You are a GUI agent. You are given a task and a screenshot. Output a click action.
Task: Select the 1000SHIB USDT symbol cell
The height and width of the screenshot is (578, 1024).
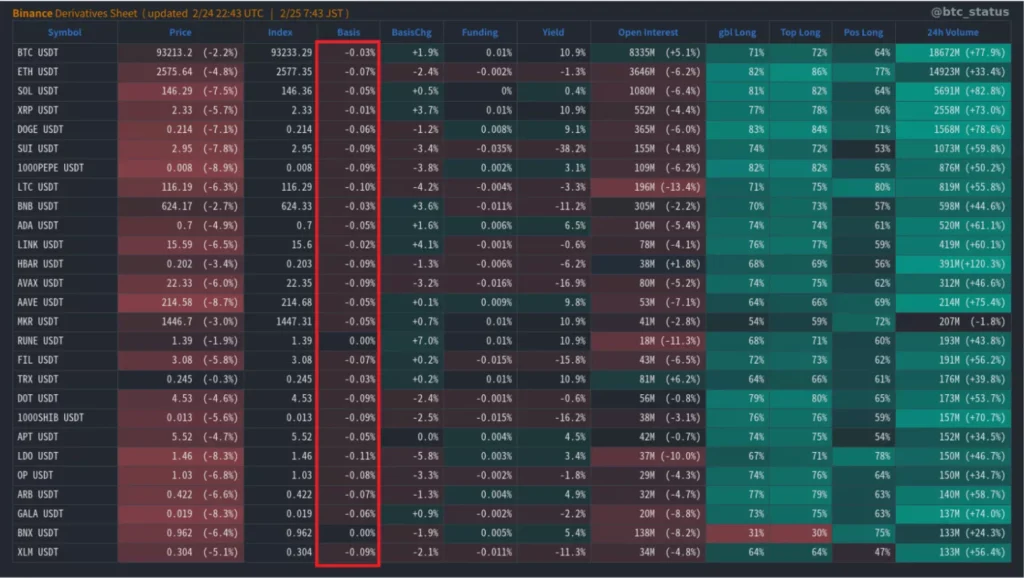[65, 417]
